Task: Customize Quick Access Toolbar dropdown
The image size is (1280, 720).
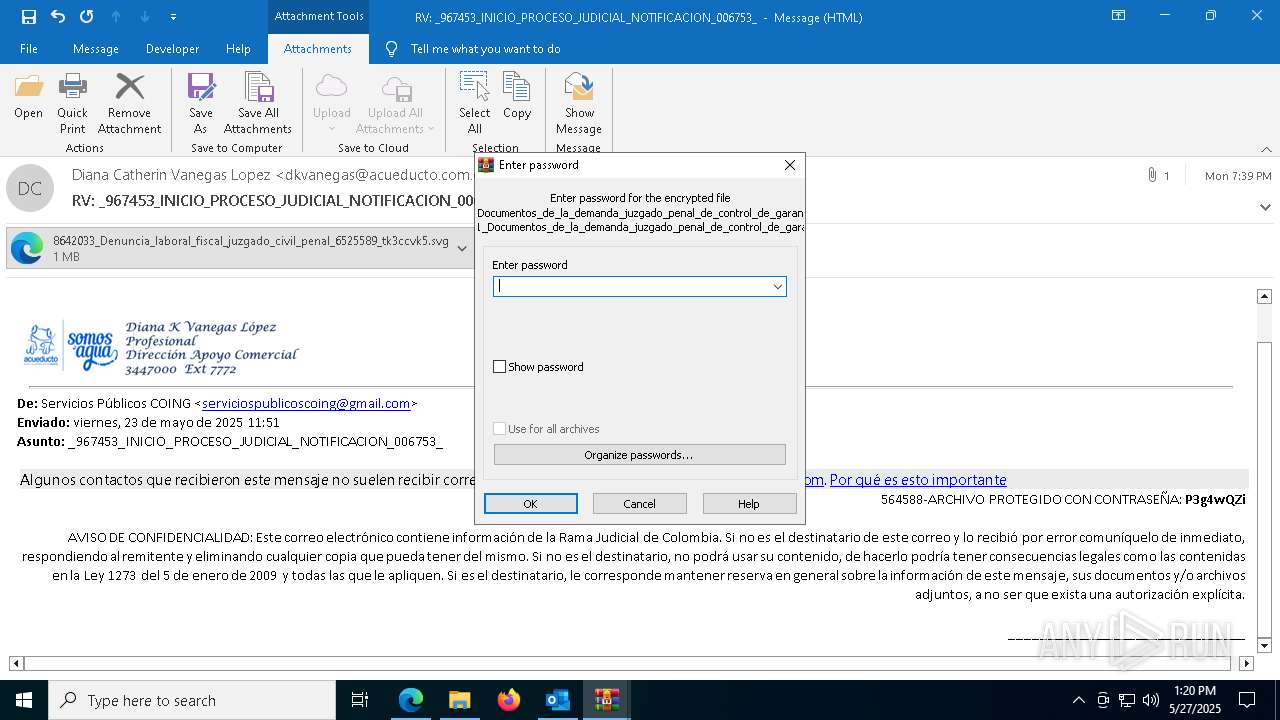Action: point(173,17)
